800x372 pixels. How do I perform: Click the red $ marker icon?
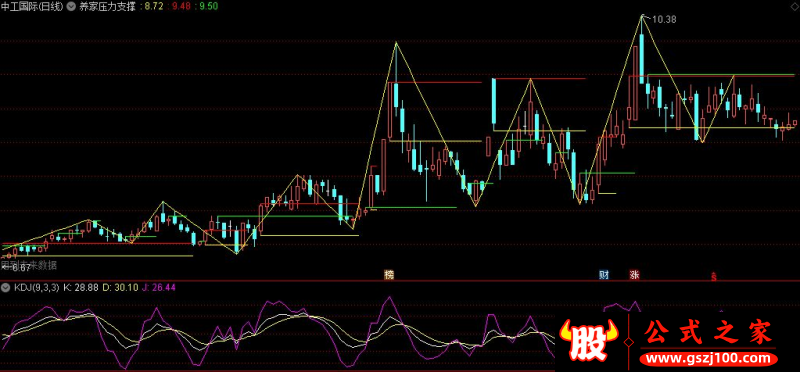pyautogui.click(x=714, y=277)
